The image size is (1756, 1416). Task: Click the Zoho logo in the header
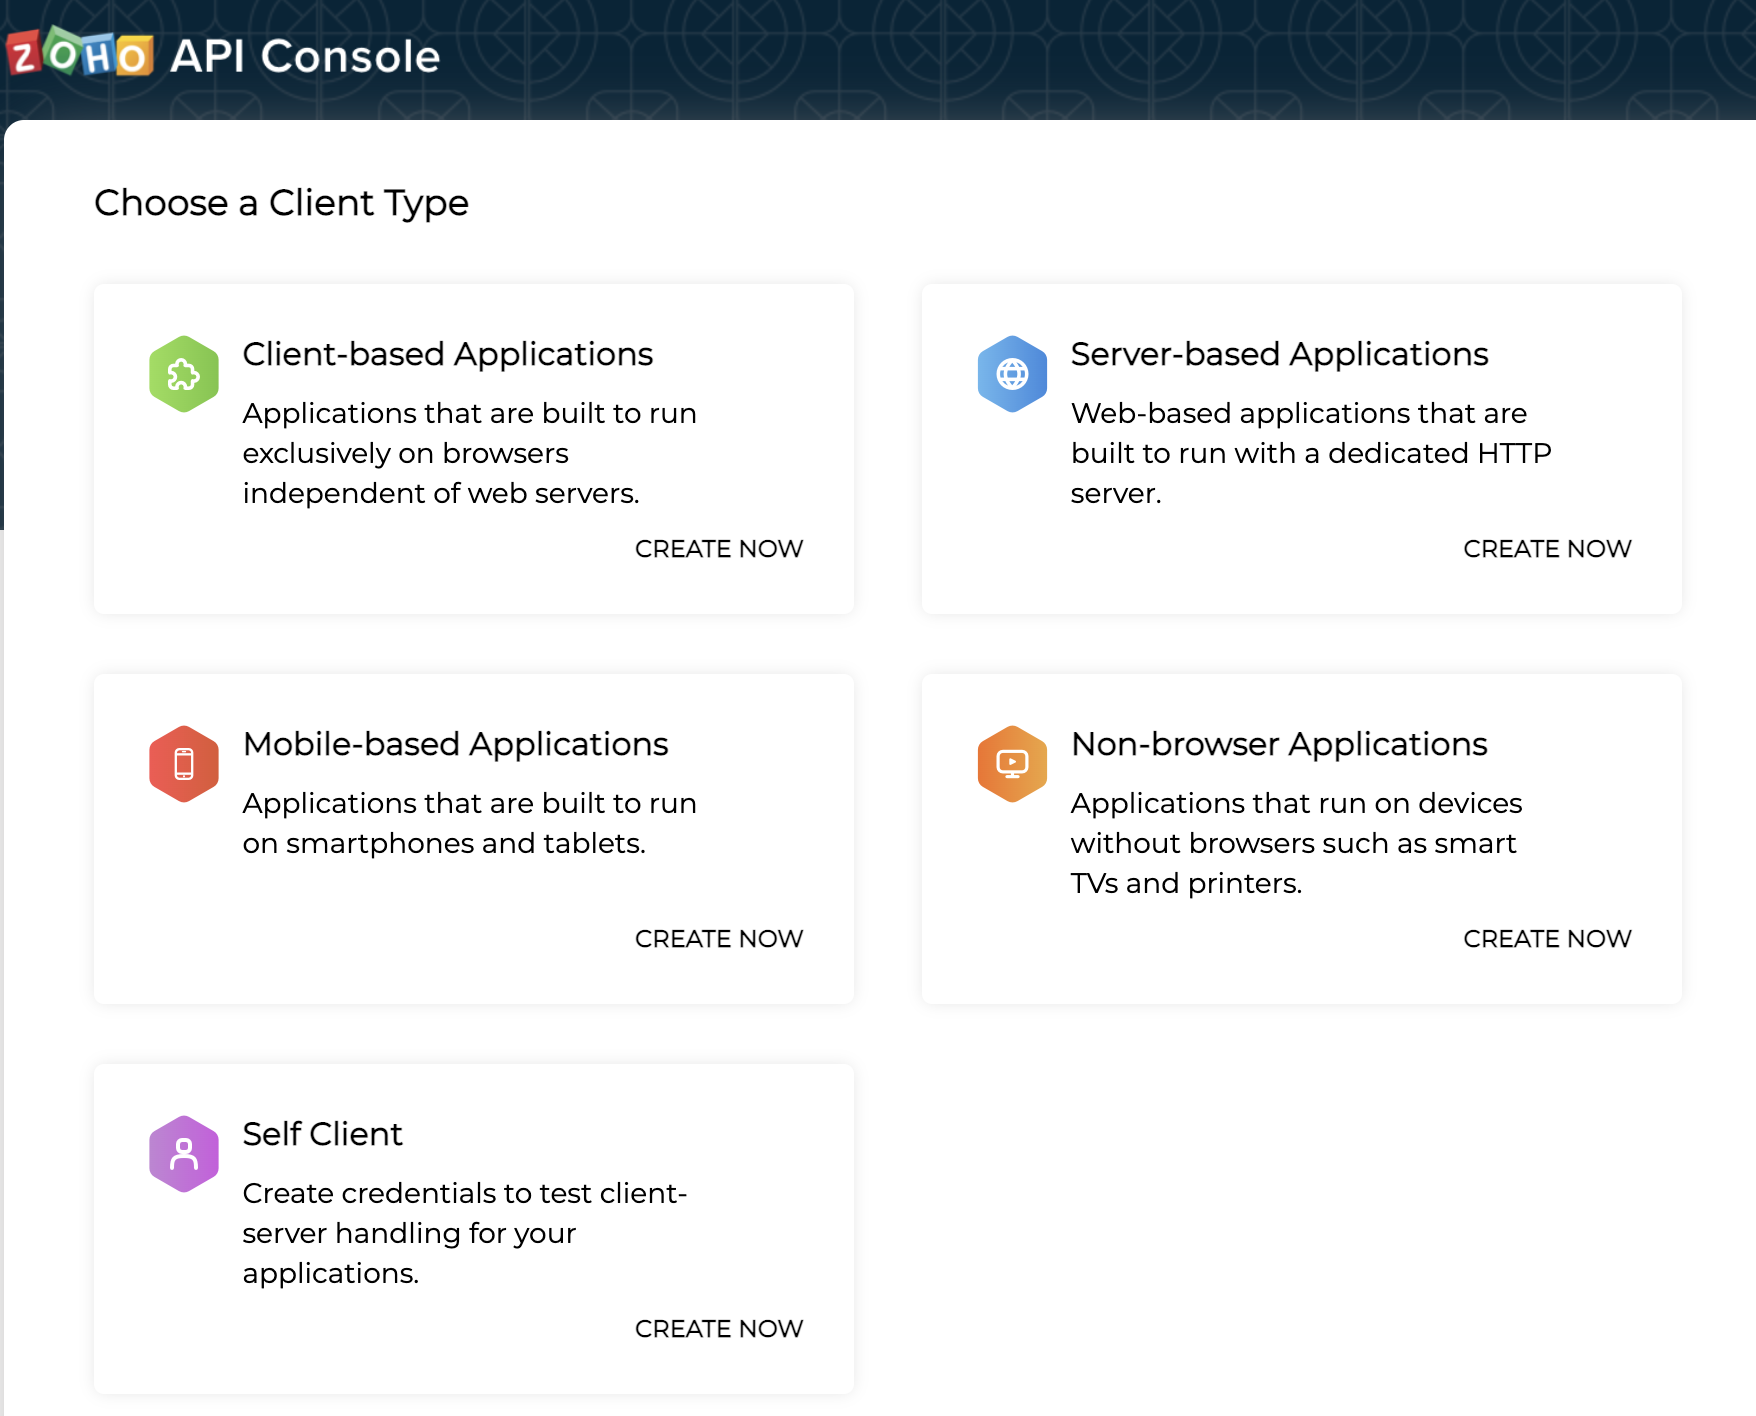click(80, 57)
